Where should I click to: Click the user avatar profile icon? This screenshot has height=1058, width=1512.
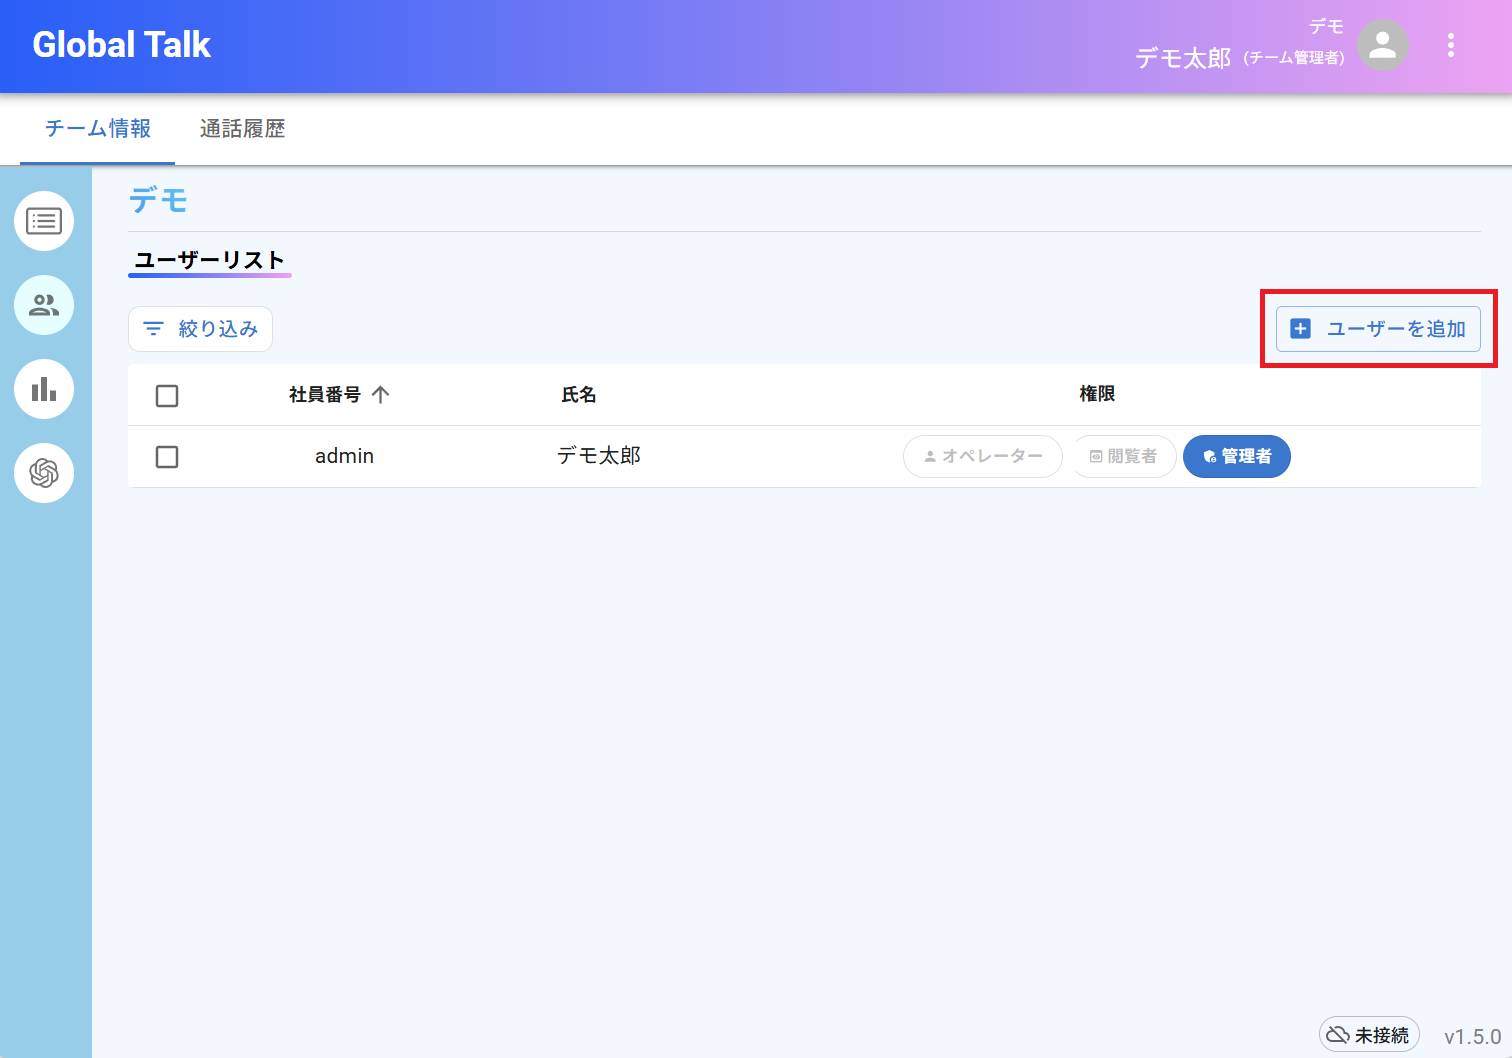point(1383,45)
